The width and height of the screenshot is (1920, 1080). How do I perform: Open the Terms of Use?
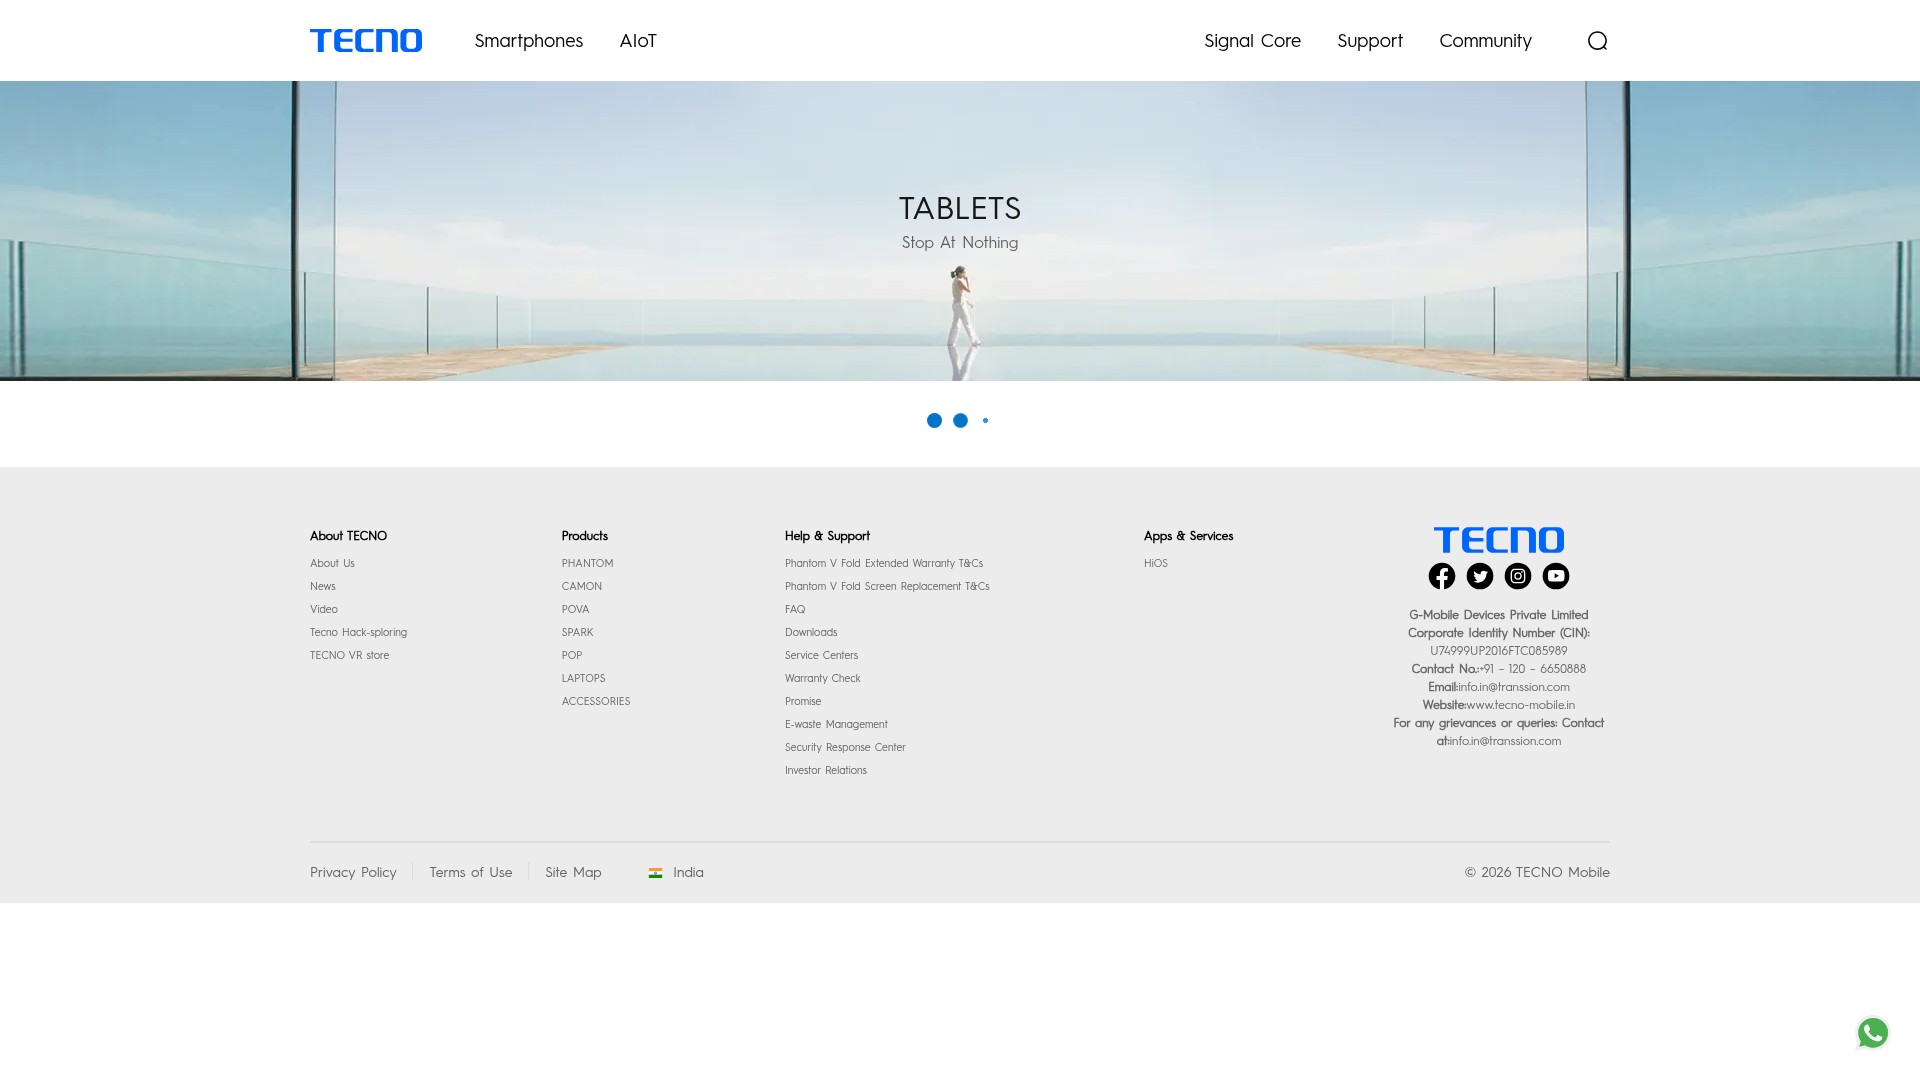click(471, 873)
